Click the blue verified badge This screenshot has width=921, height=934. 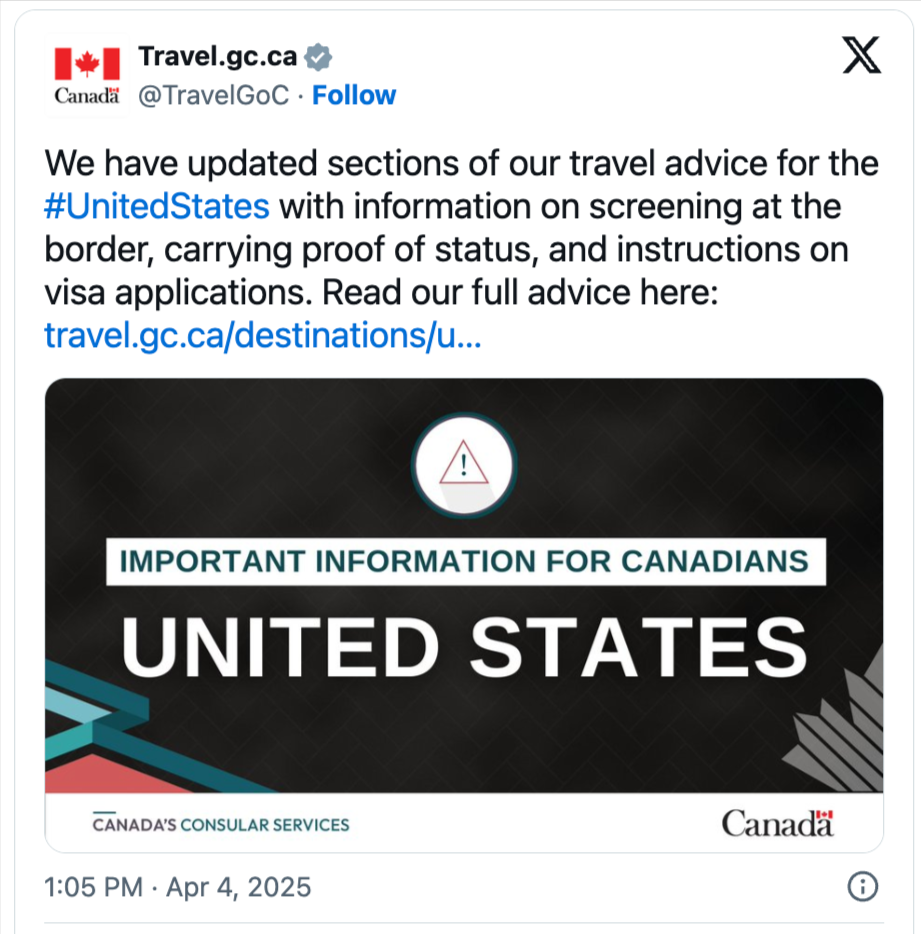pyautogui.click(x=318, y=57)
